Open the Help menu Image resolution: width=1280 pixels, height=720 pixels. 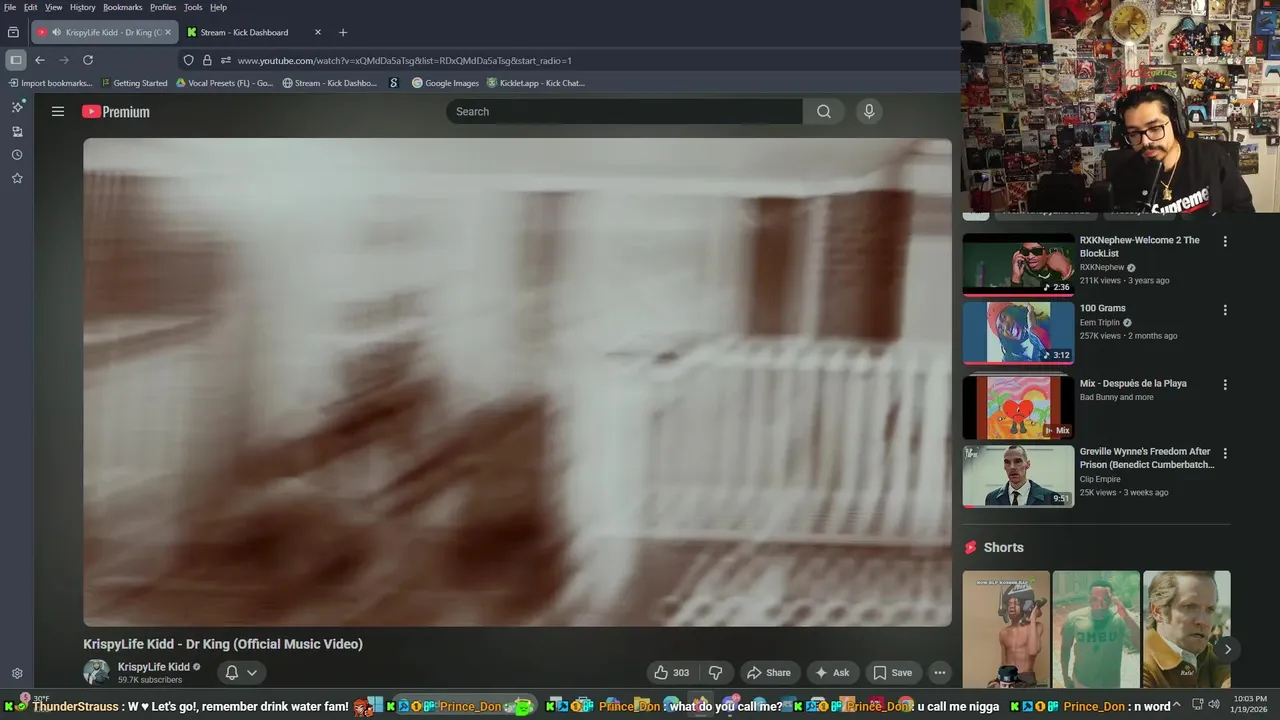pos(218,7)
